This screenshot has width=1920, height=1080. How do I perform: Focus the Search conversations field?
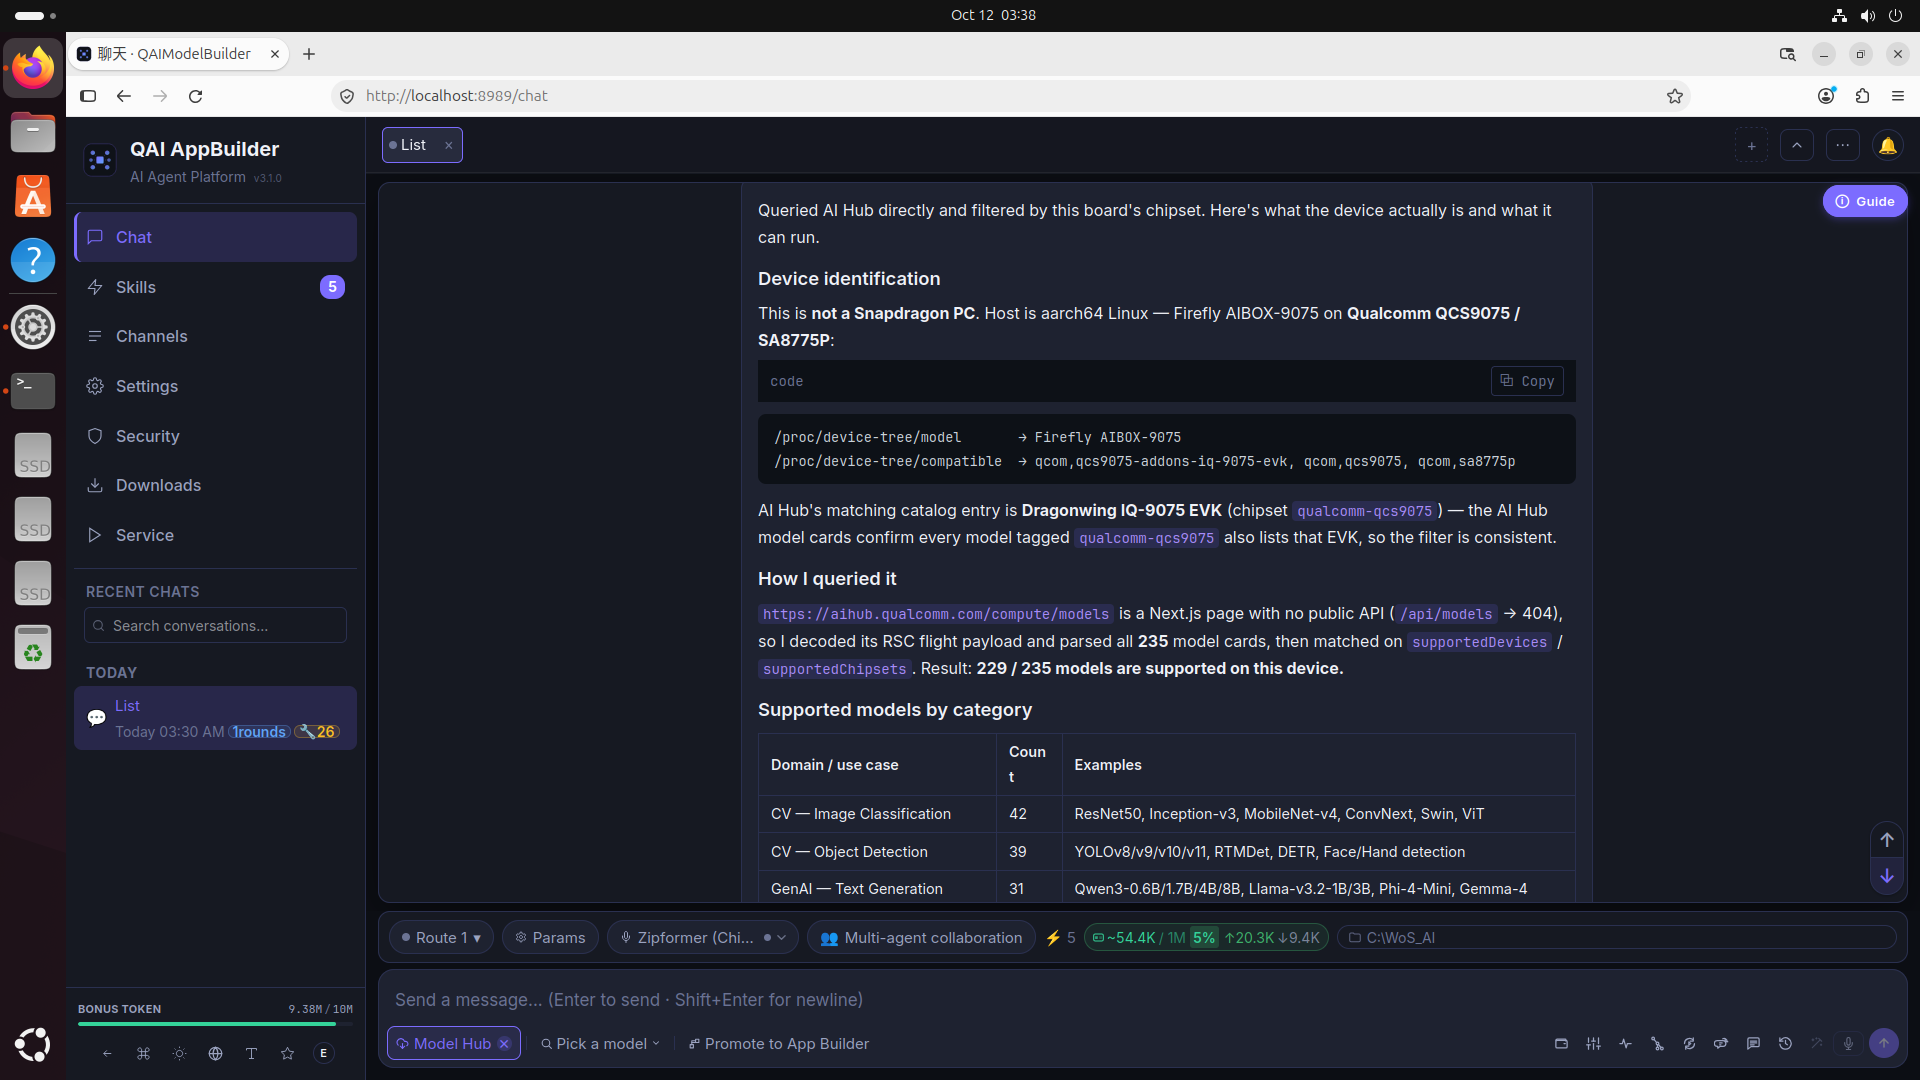tap(215, 626)
